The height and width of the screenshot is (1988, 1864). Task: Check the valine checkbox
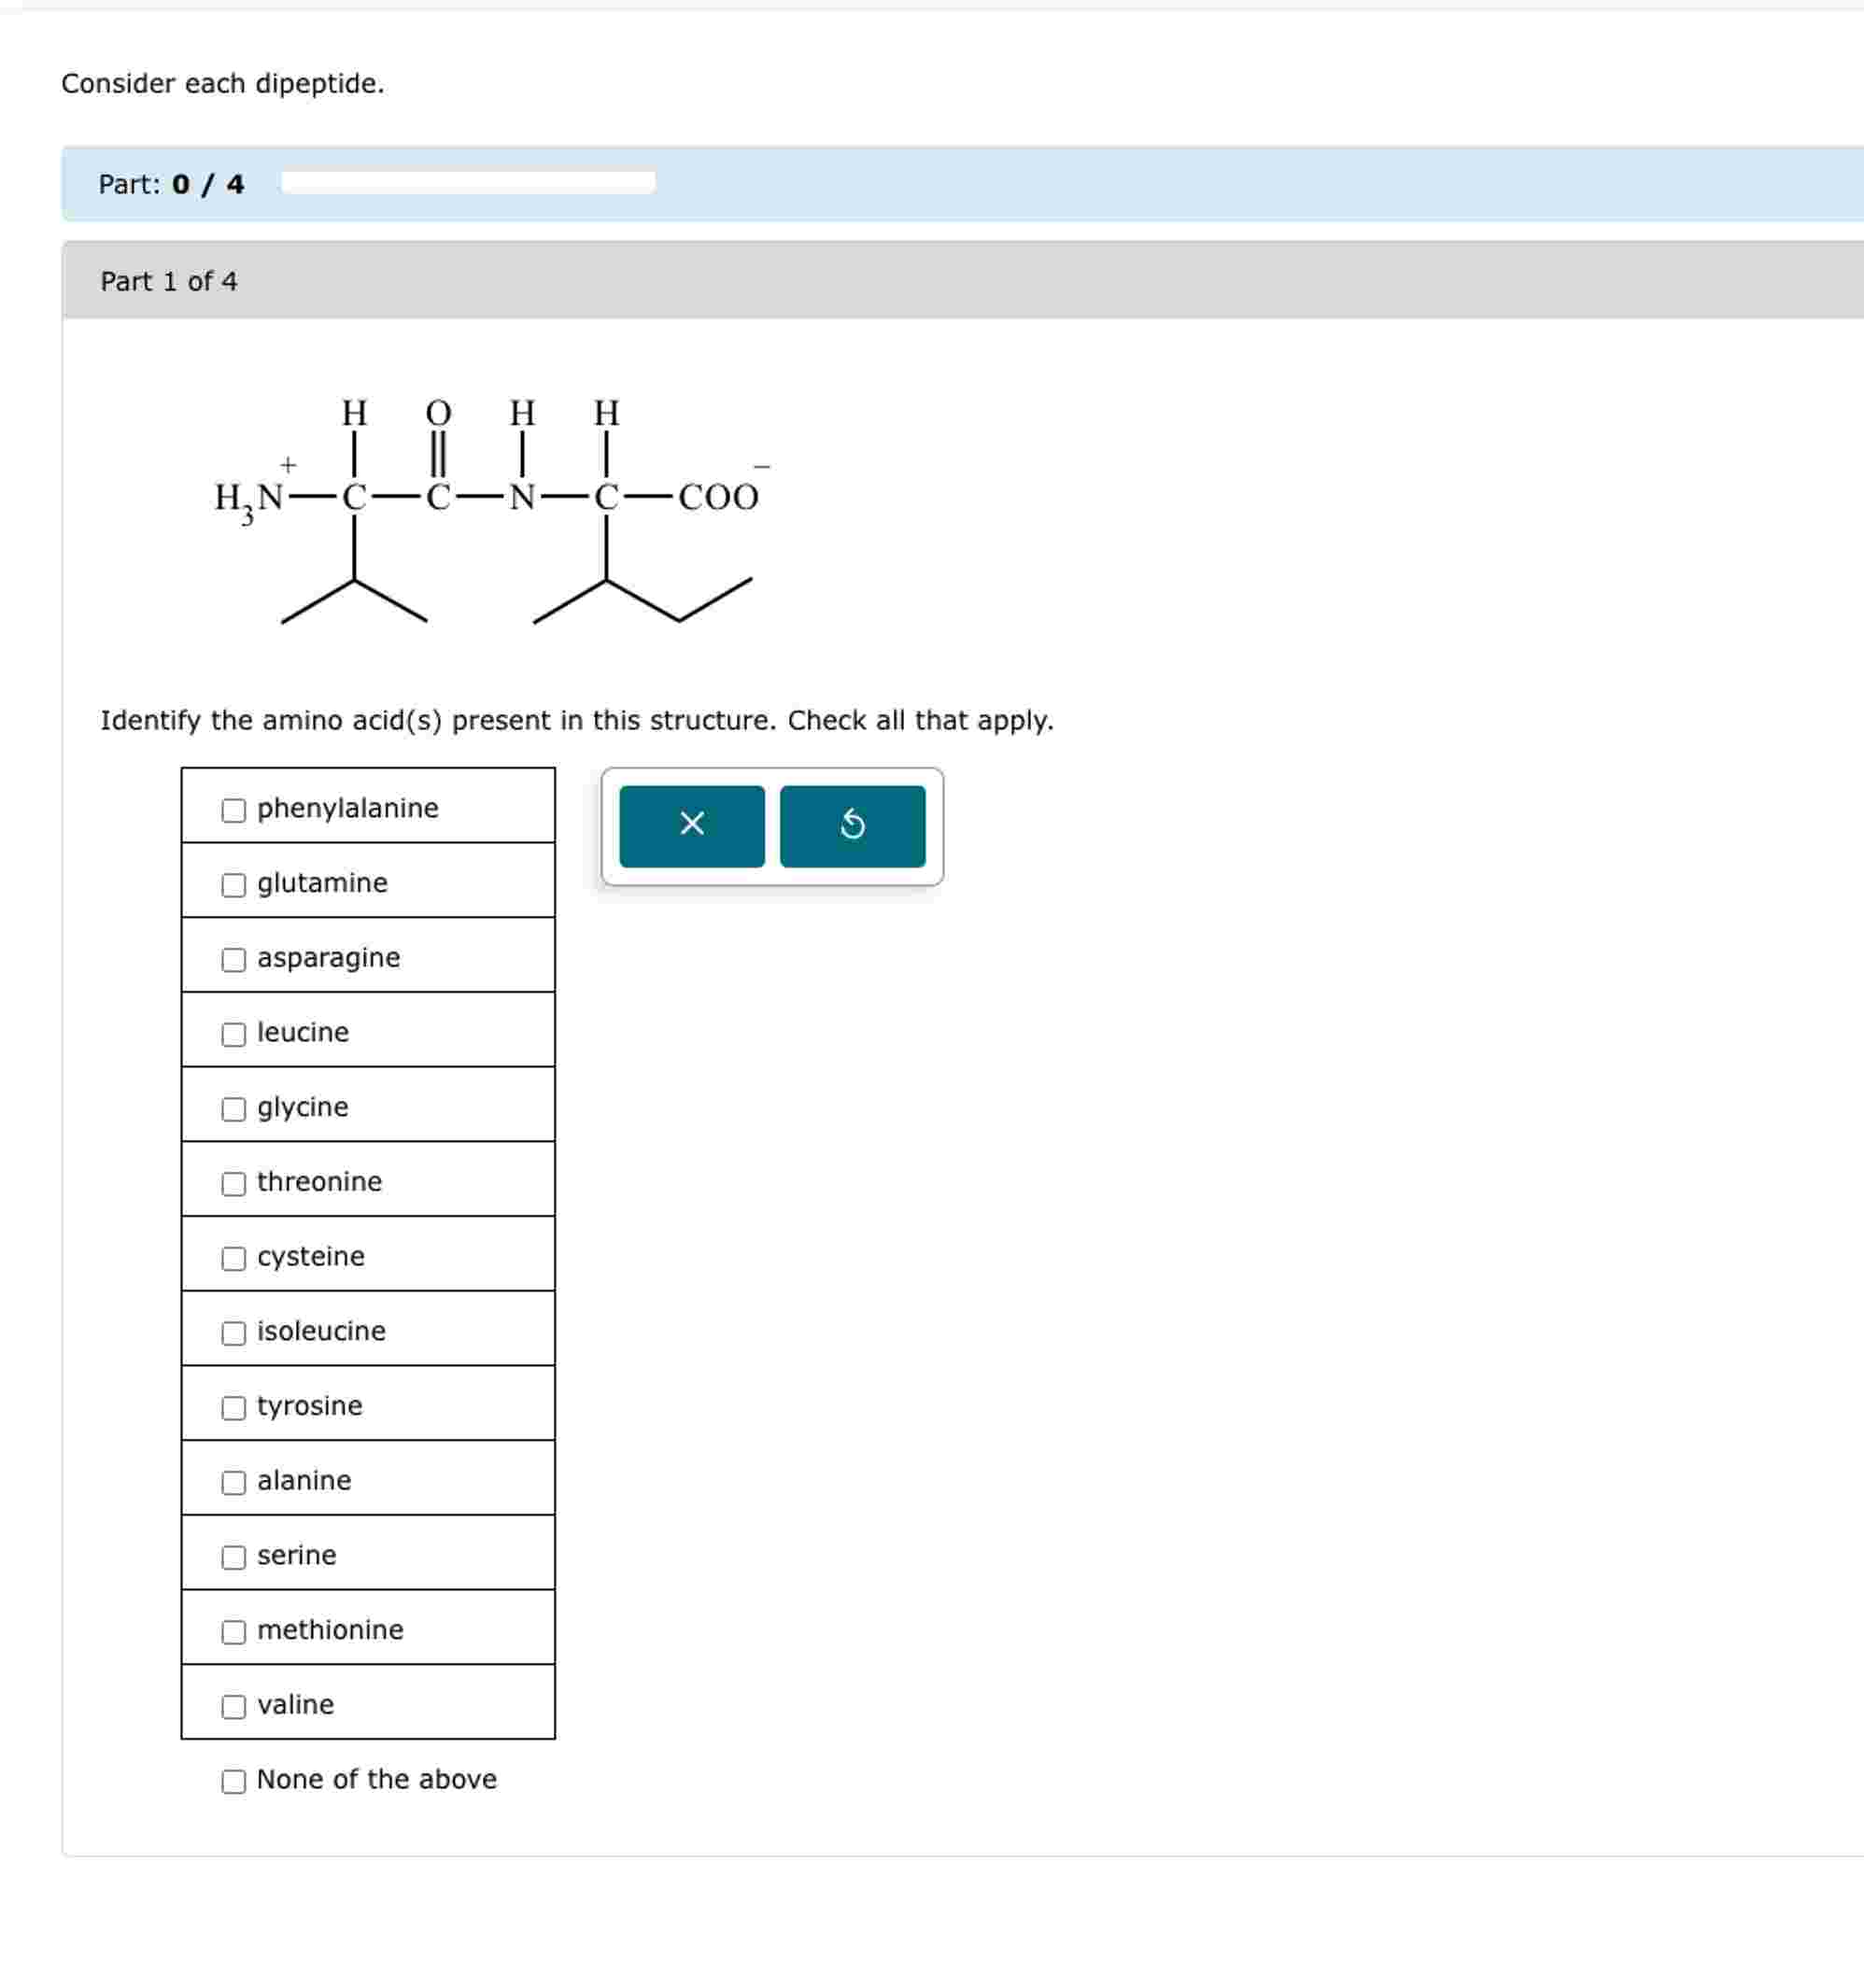pyautogui.click(x=233, y=1706)
